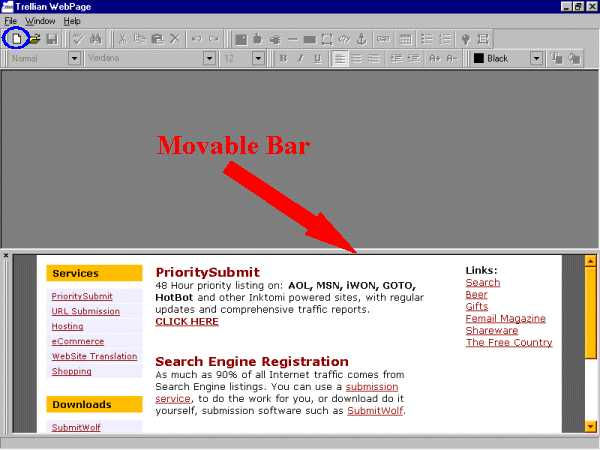600x450 pixels.
Task: Click the bulleted list icon
Action: tap(426, 39)
